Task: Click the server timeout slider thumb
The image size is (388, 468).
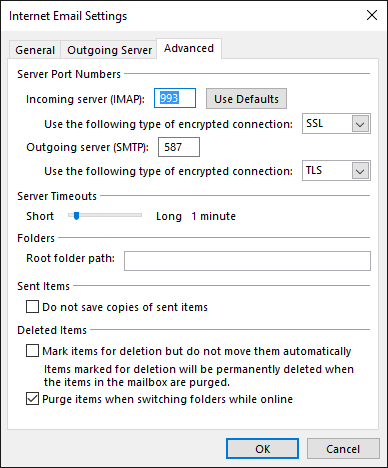Action: pos(76,216)
